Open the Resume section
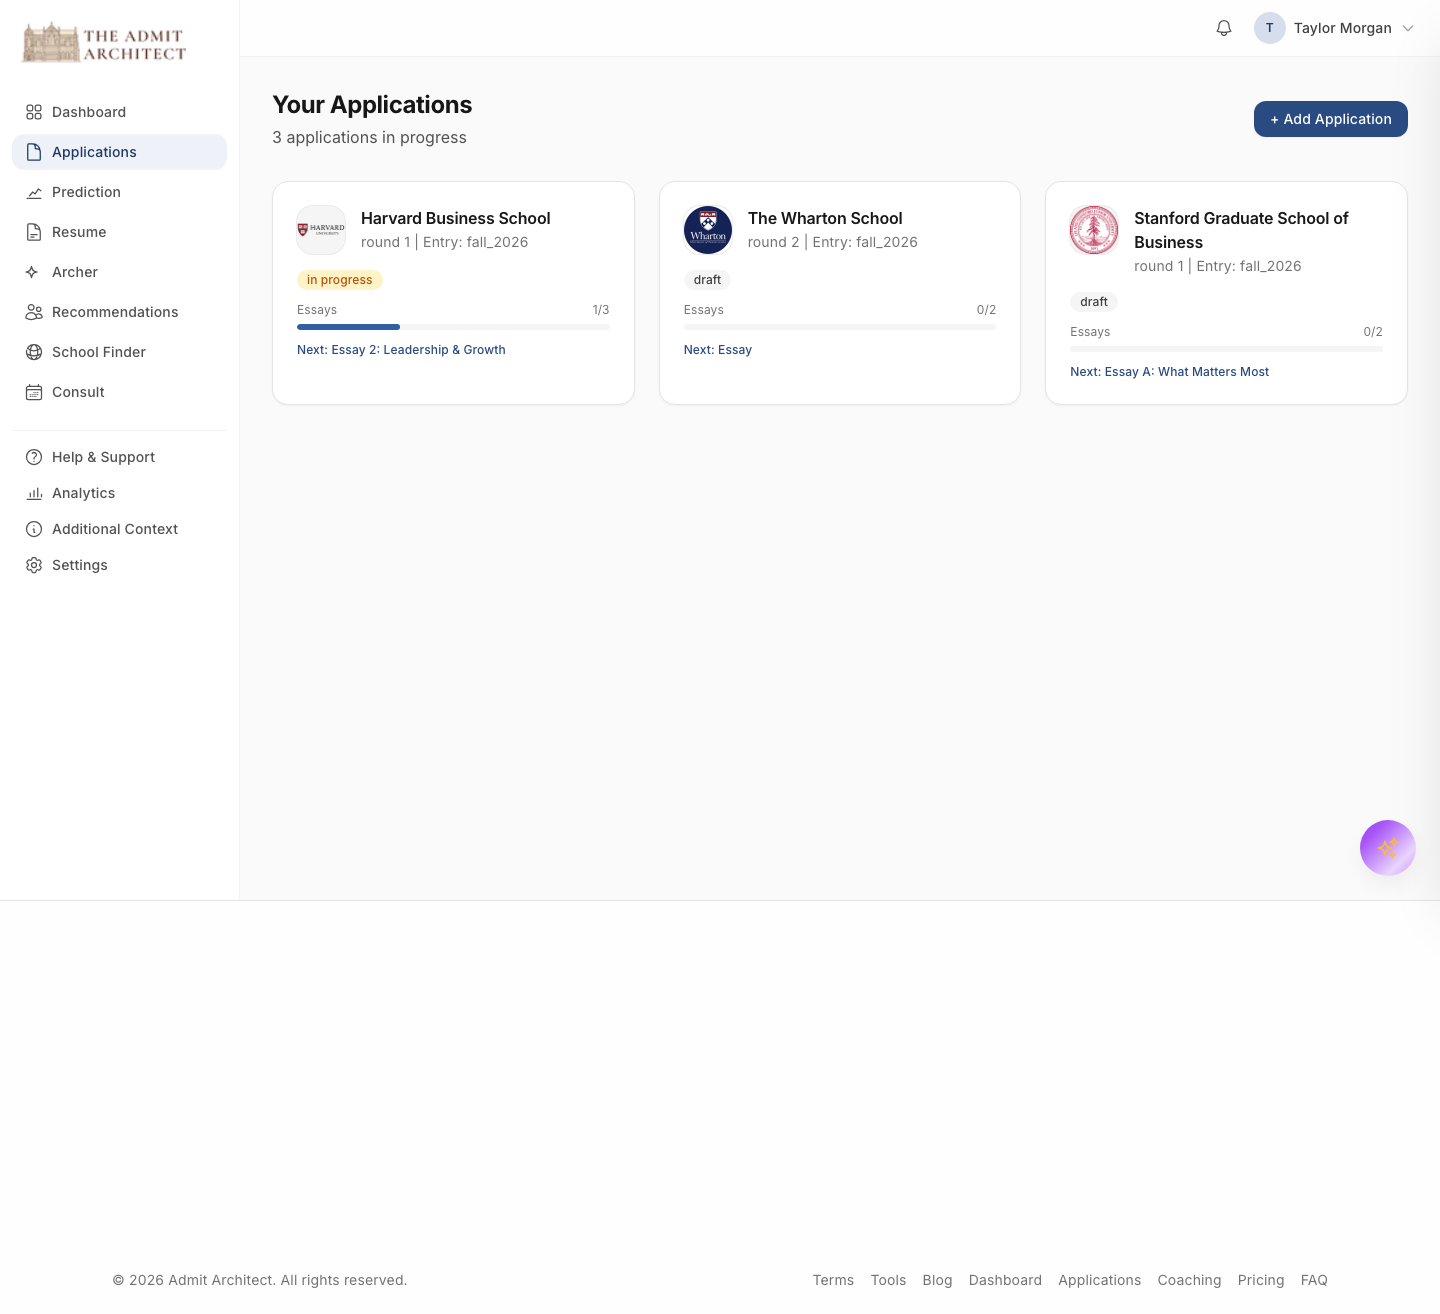Screen dimensions: 1440x1314 (x=78, y=232)
